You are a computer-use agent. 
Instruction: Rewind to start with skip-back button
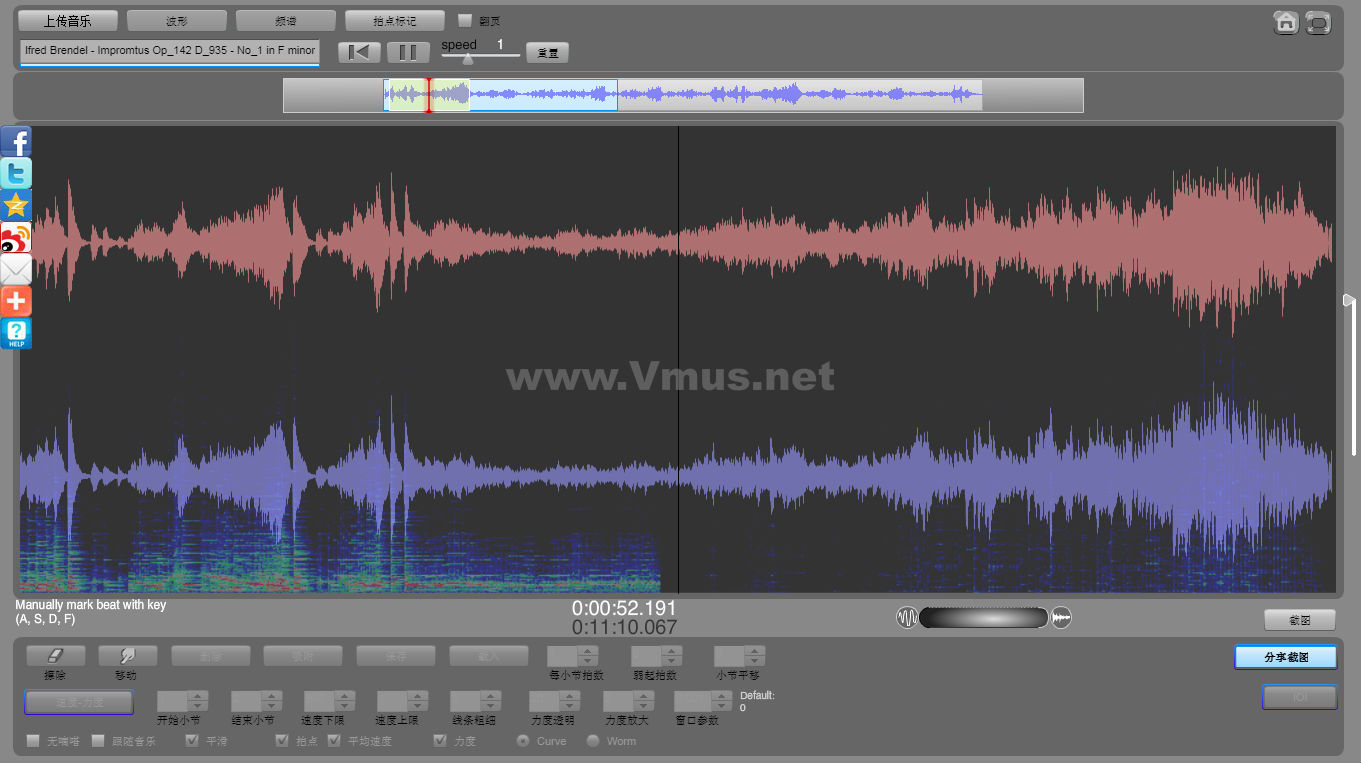[x=359, y=52]
